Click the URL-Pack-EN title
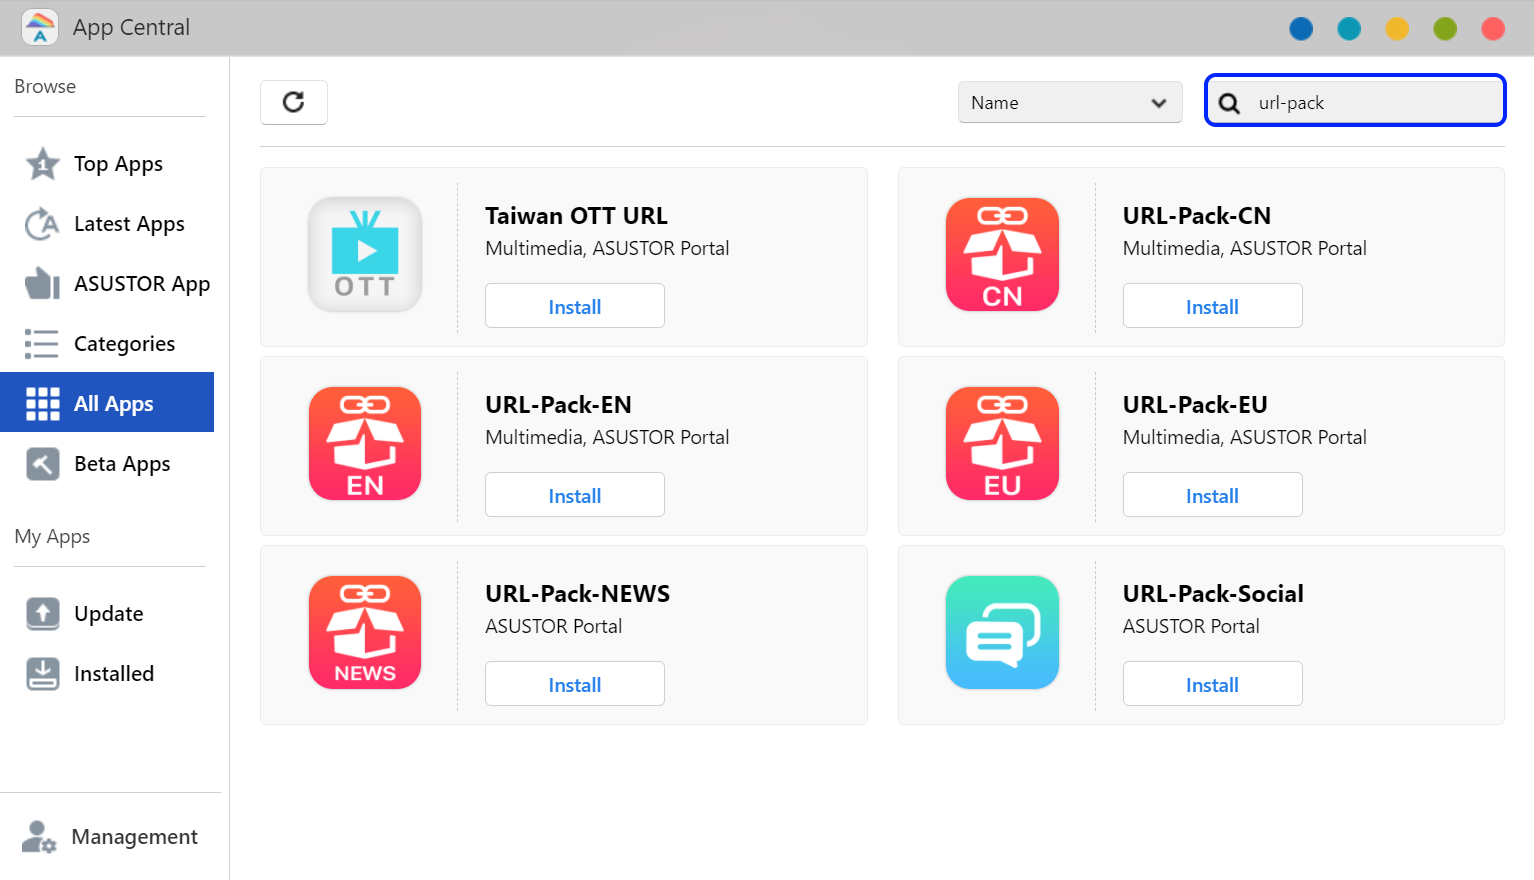The width and height of the screenshot is (1534, 880). 558,405
